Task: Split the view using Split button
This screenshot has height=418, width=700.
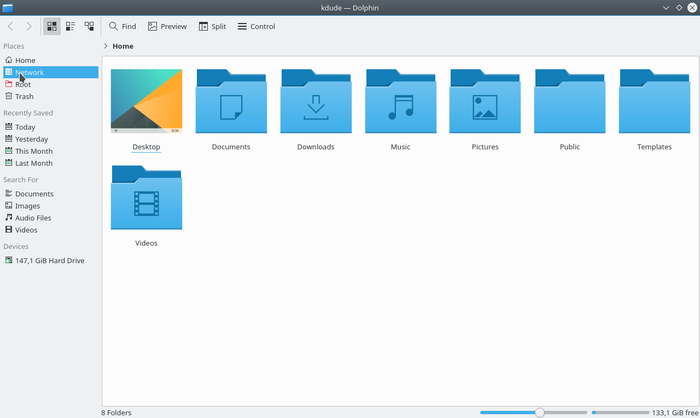Action: tap(212, 26)
